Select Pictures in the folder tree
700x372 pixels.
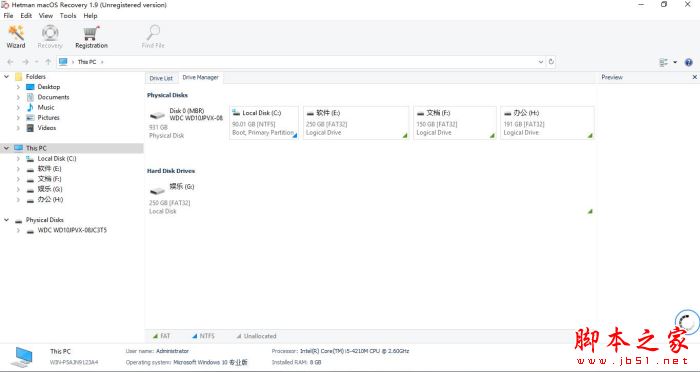(x=48, y=118)
